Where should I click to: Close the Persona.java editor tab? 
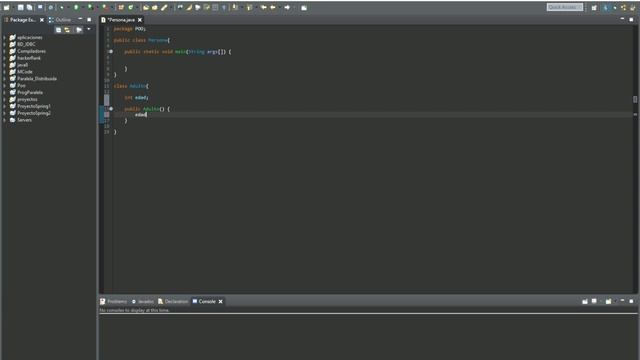point(140,20)
